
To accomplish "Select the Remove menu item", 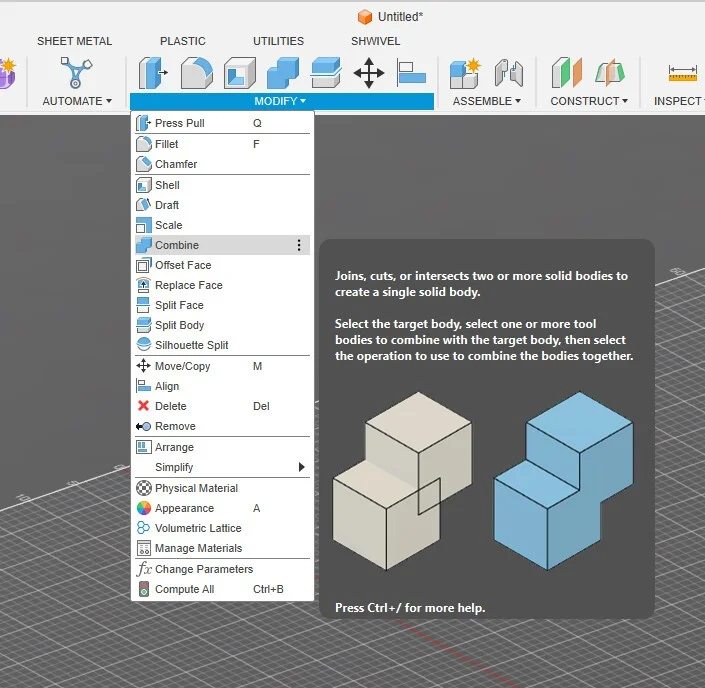I will (223, 426).
